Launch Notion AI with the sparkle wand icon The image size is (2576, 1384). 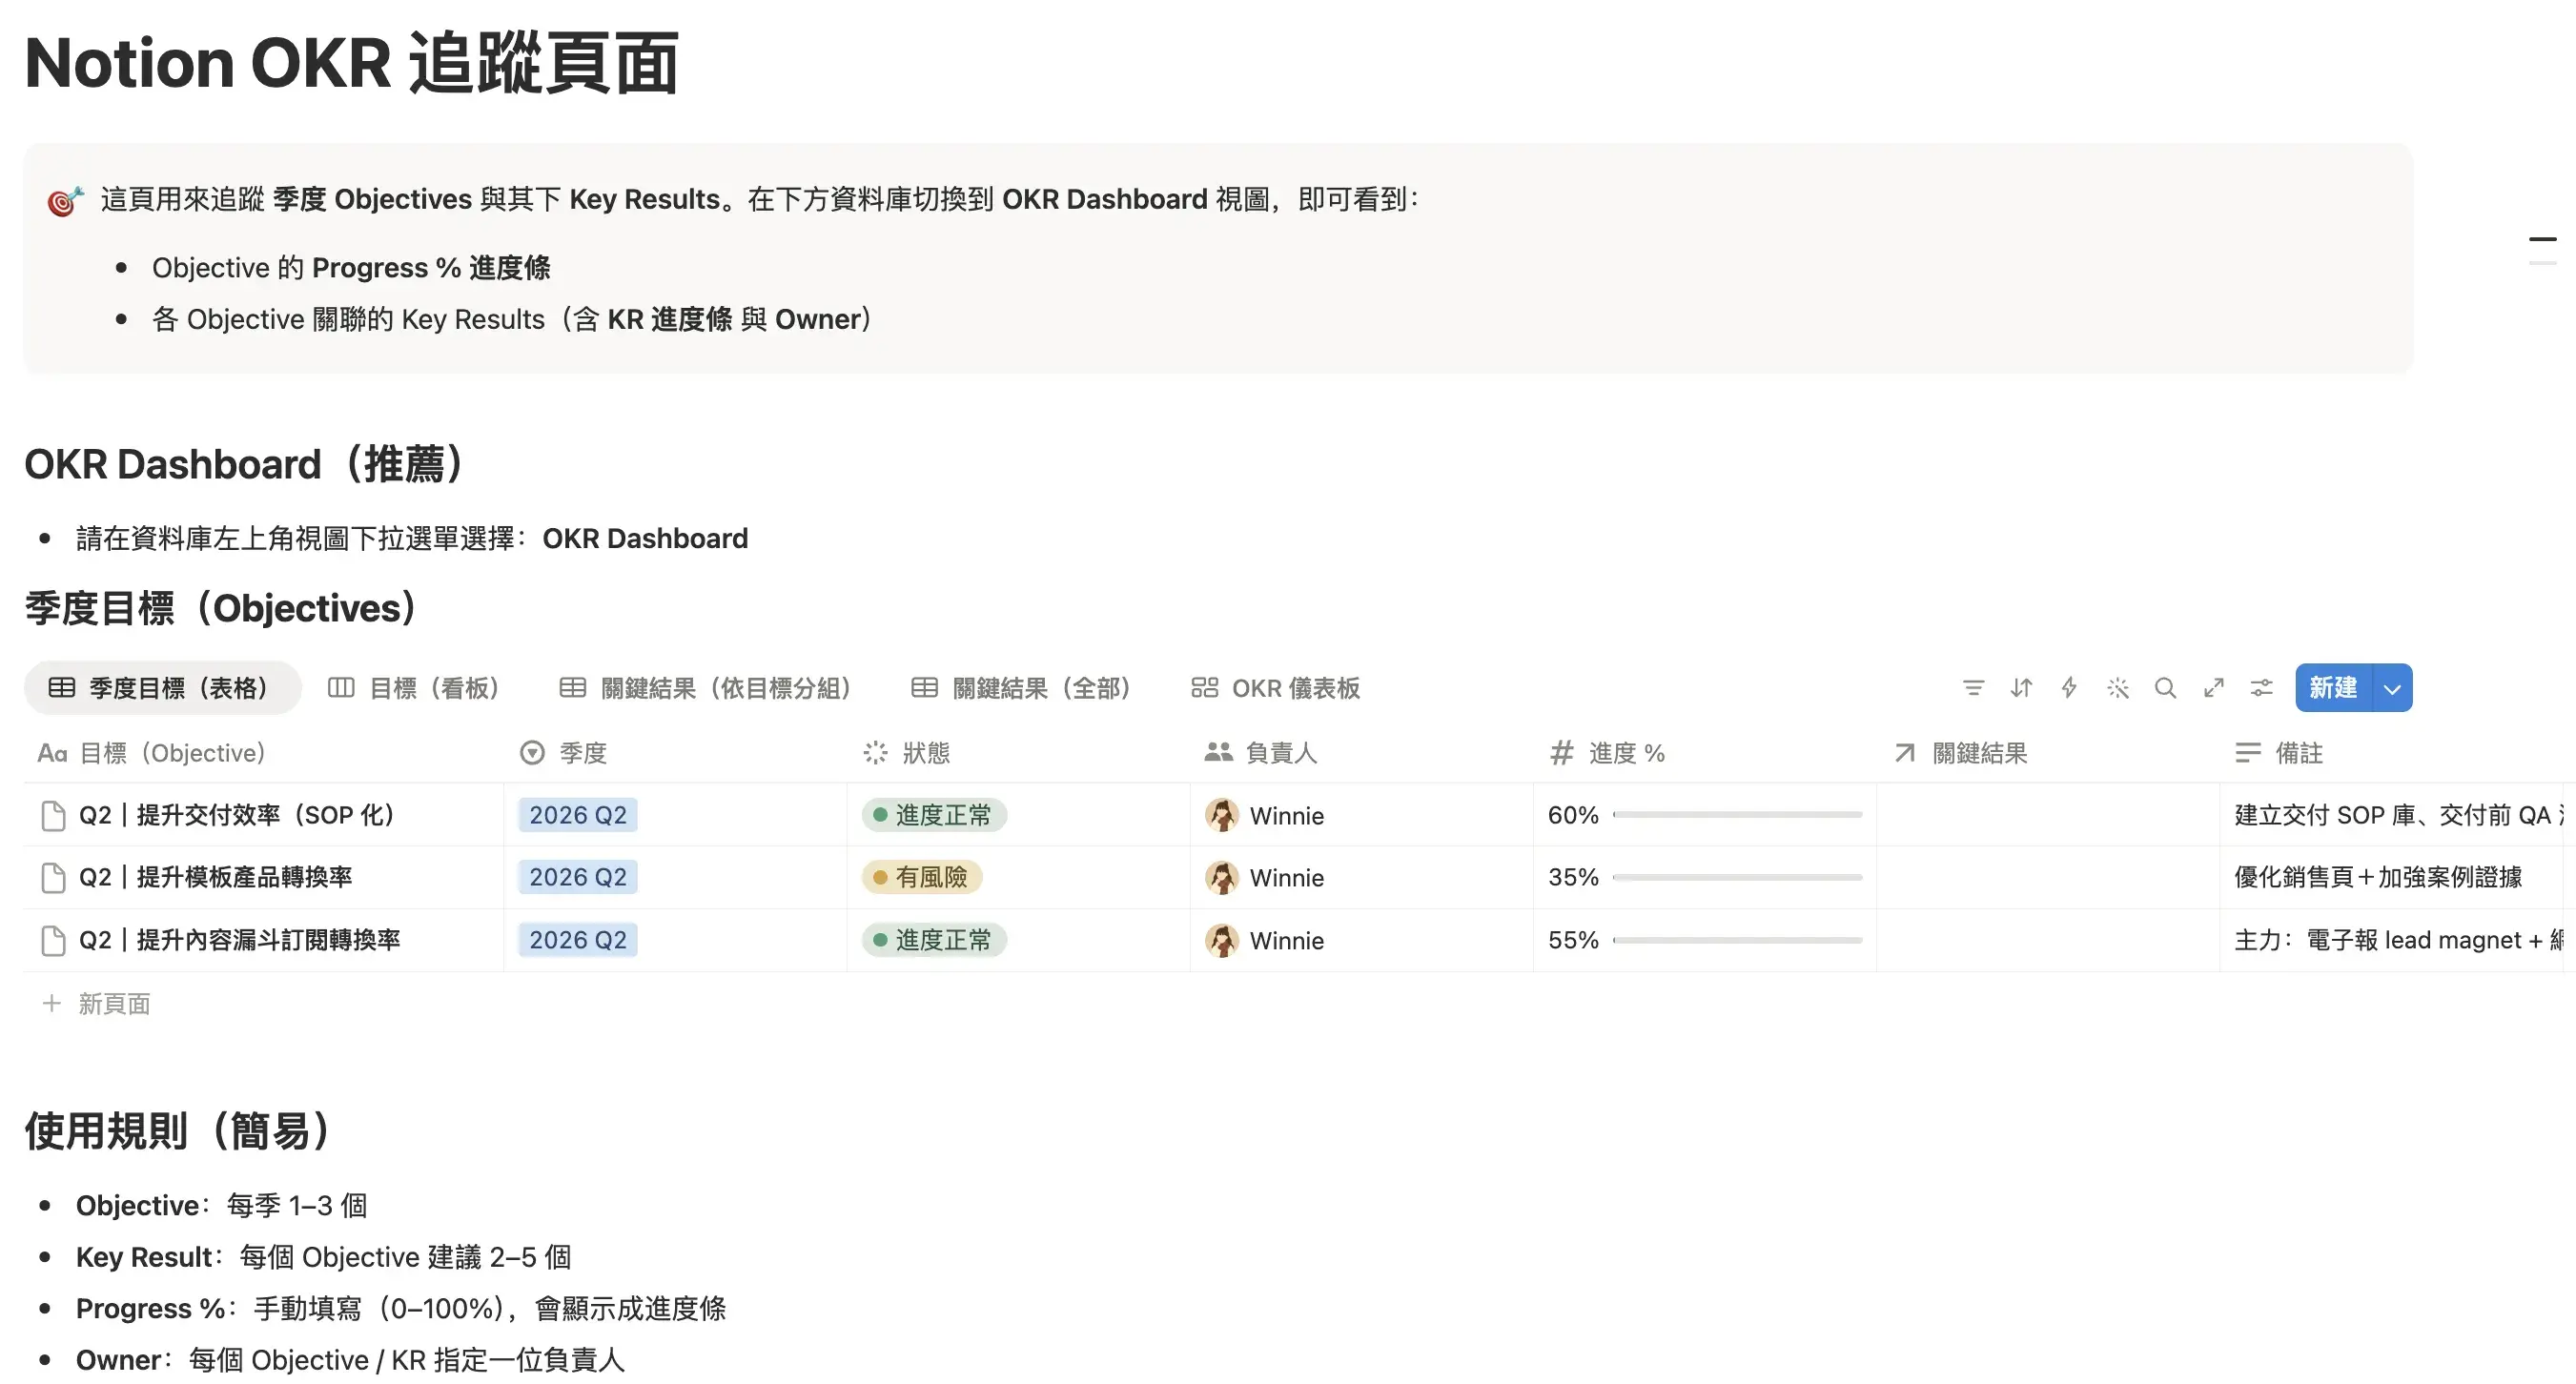tap(2118, 688)
